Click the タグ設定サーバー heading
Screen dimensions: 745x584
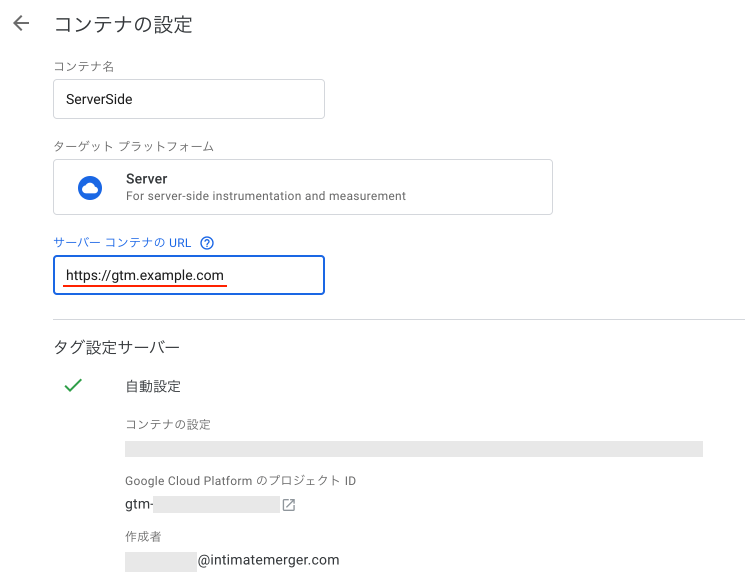[x=117, y=347]
